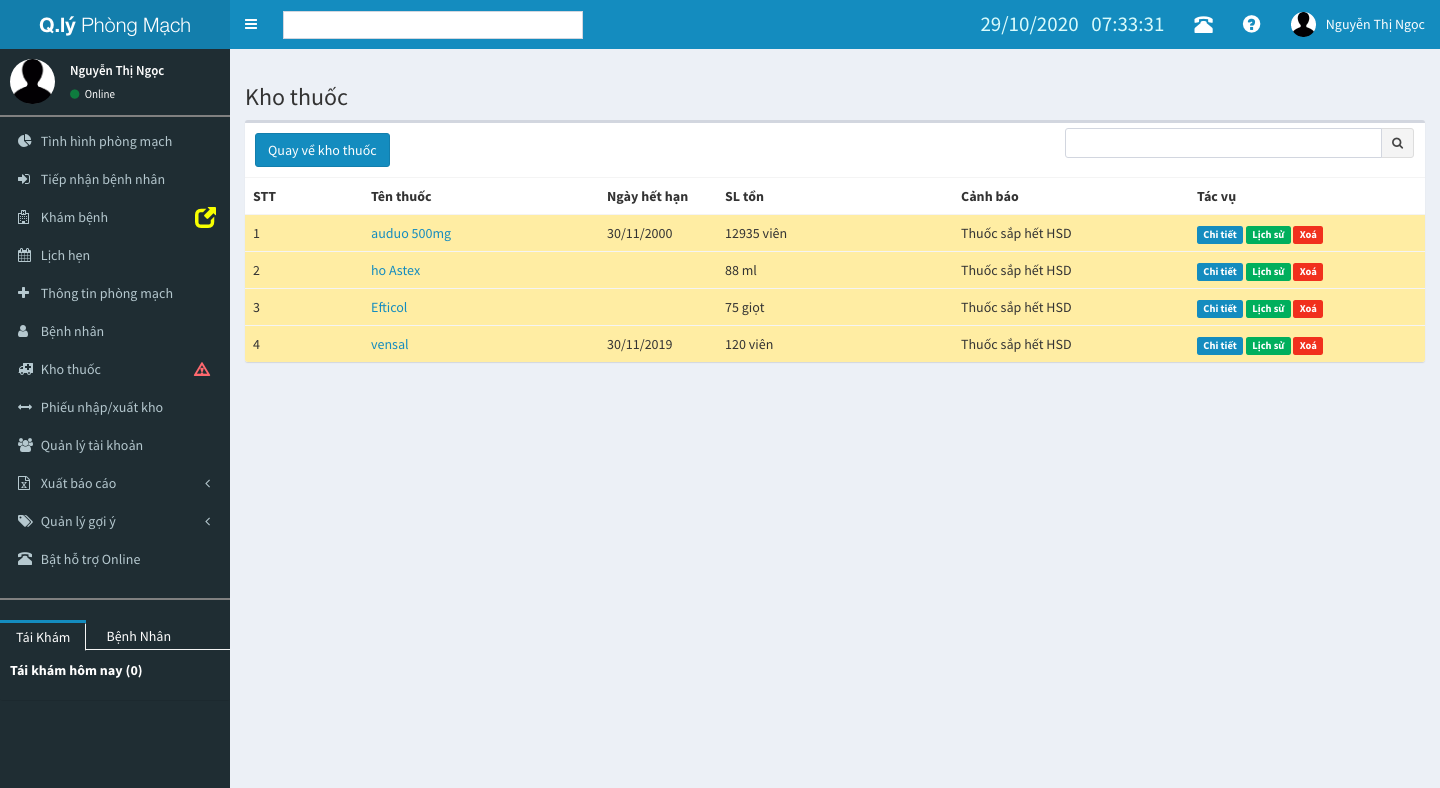This screenshot has width=1440, height=788.
Task: Switch to the Bệnh Nhân tab
Action: click(x=139, y=636)
